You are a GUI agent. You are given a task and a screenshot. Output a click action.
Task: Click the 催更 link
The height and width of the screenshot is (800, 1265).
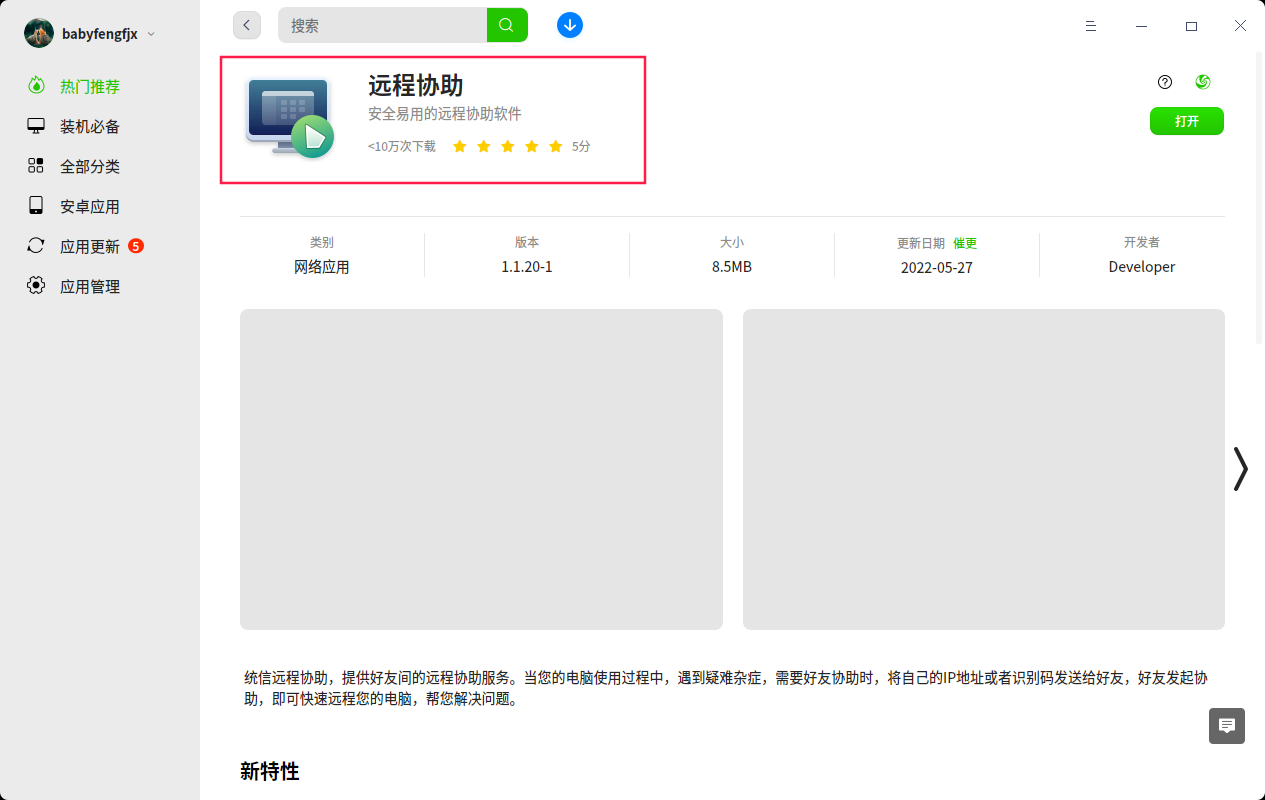[965, 243]
